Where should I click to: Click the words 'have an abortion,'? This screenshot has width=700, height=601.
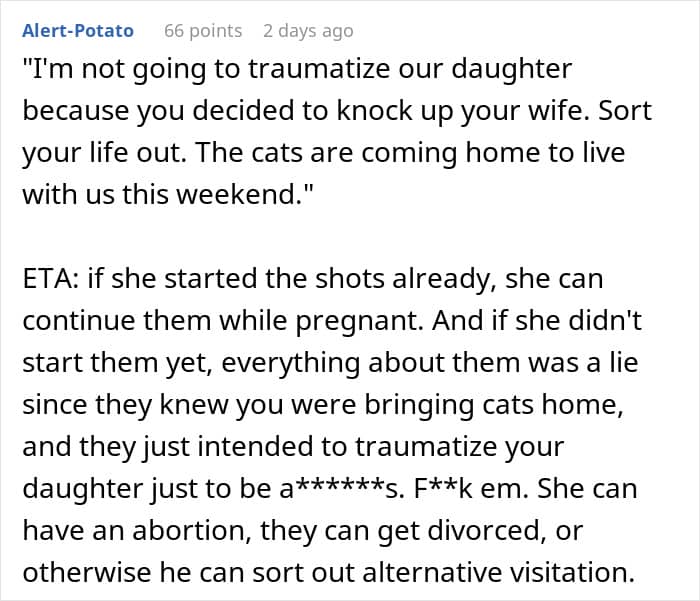137,531
